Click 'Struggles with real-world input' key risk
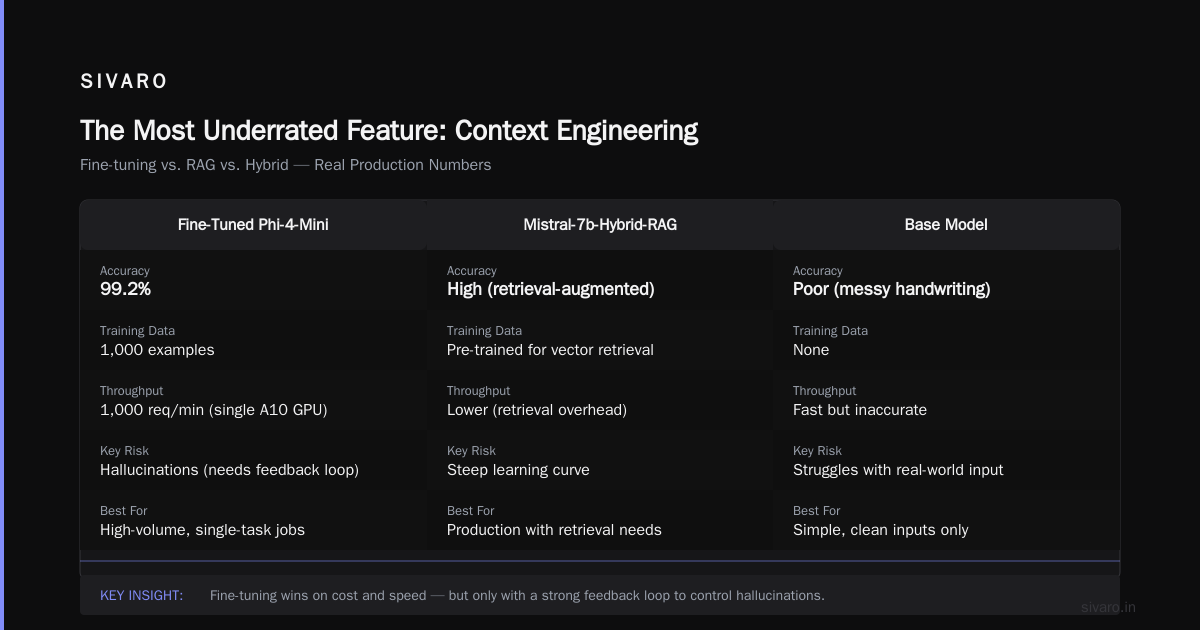The image size is (1200, 630). tap(898, 470)
